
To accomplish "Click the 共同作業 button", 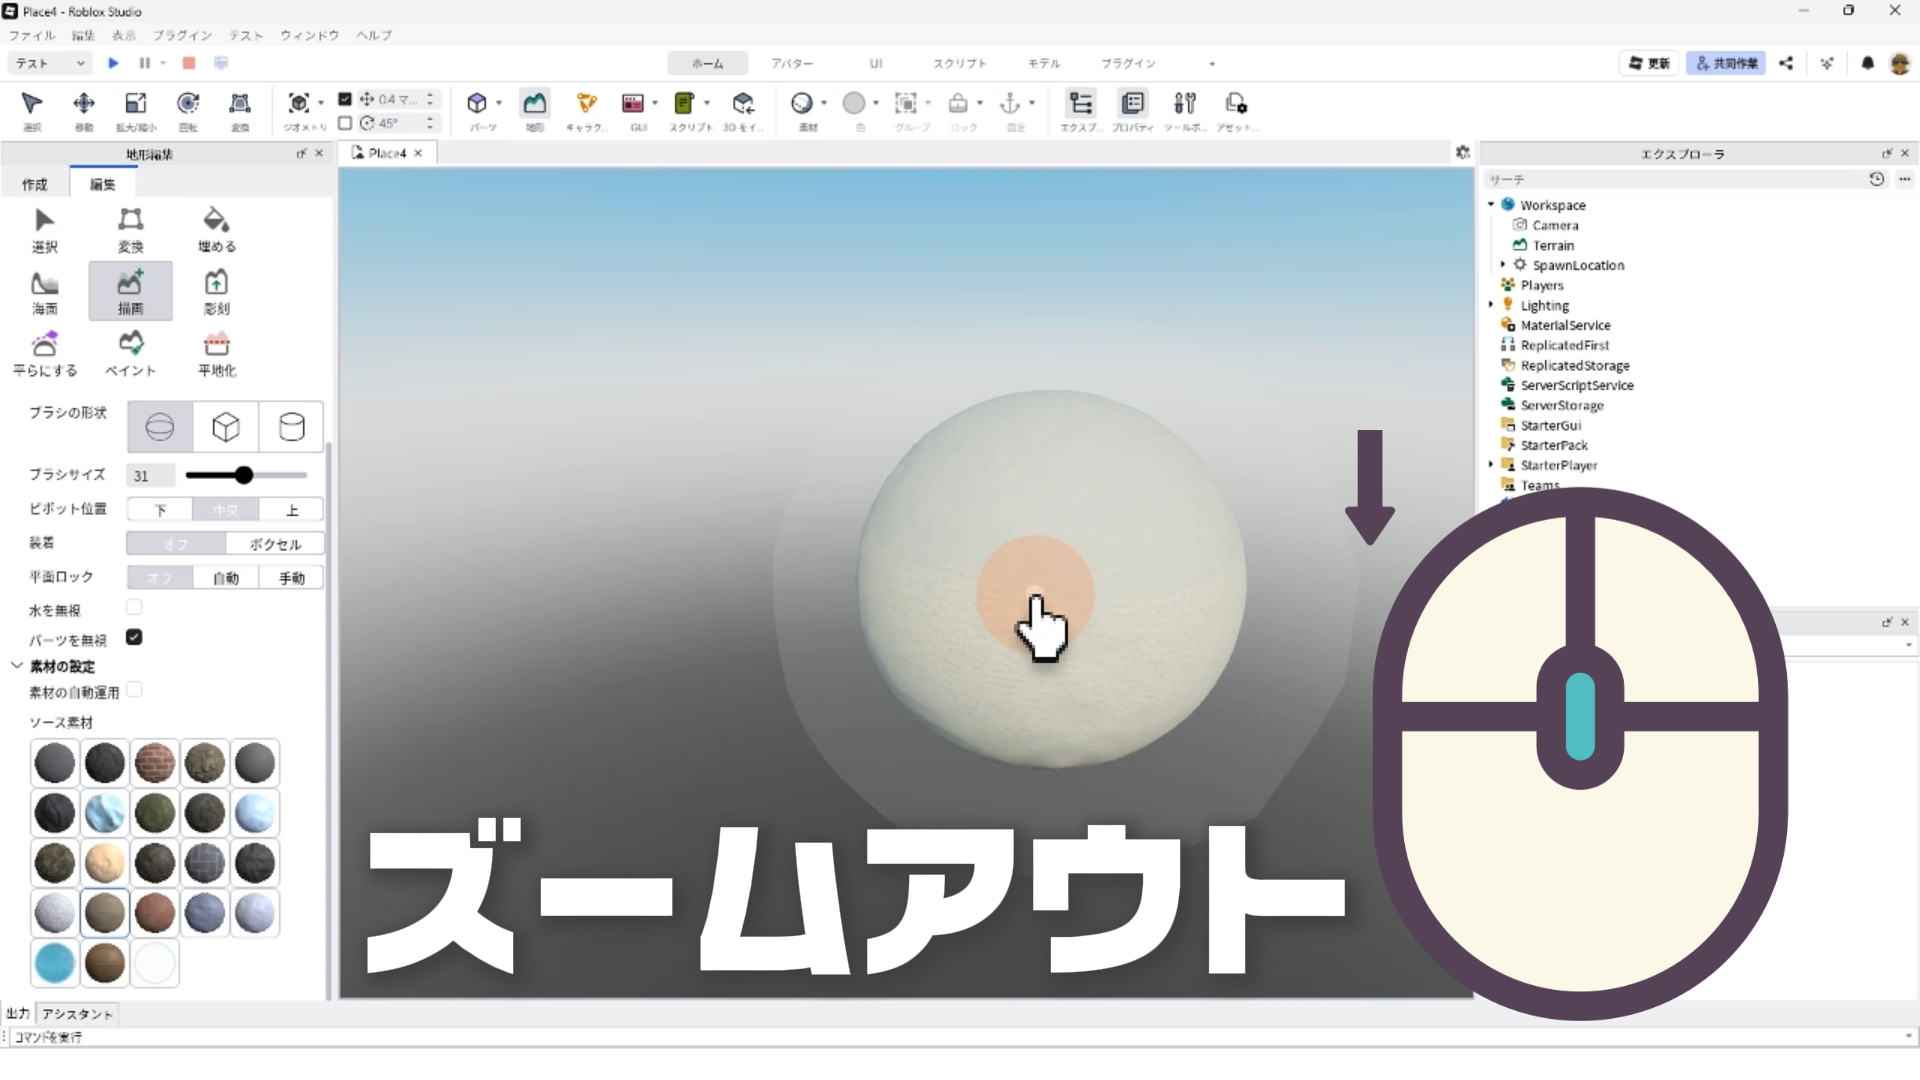I will [x=1726, y=63].
